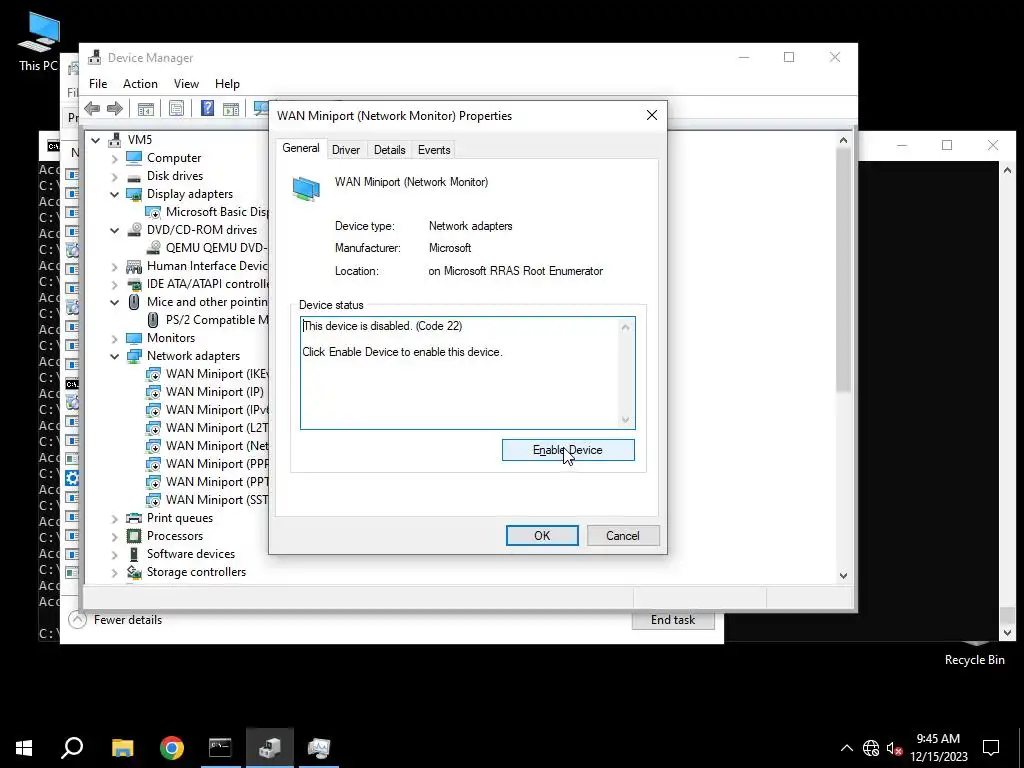Viewport: 1024px width, 768px height.
Task: Expand the Computer node
Action: tap(114, 159)
